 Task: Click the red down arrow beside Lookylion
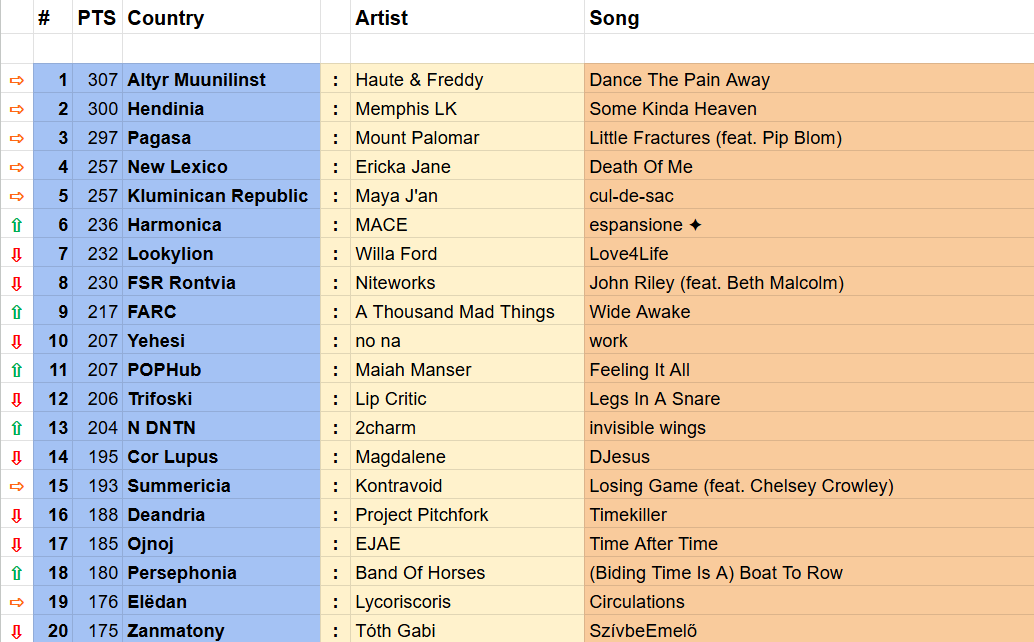pos(16,254)
